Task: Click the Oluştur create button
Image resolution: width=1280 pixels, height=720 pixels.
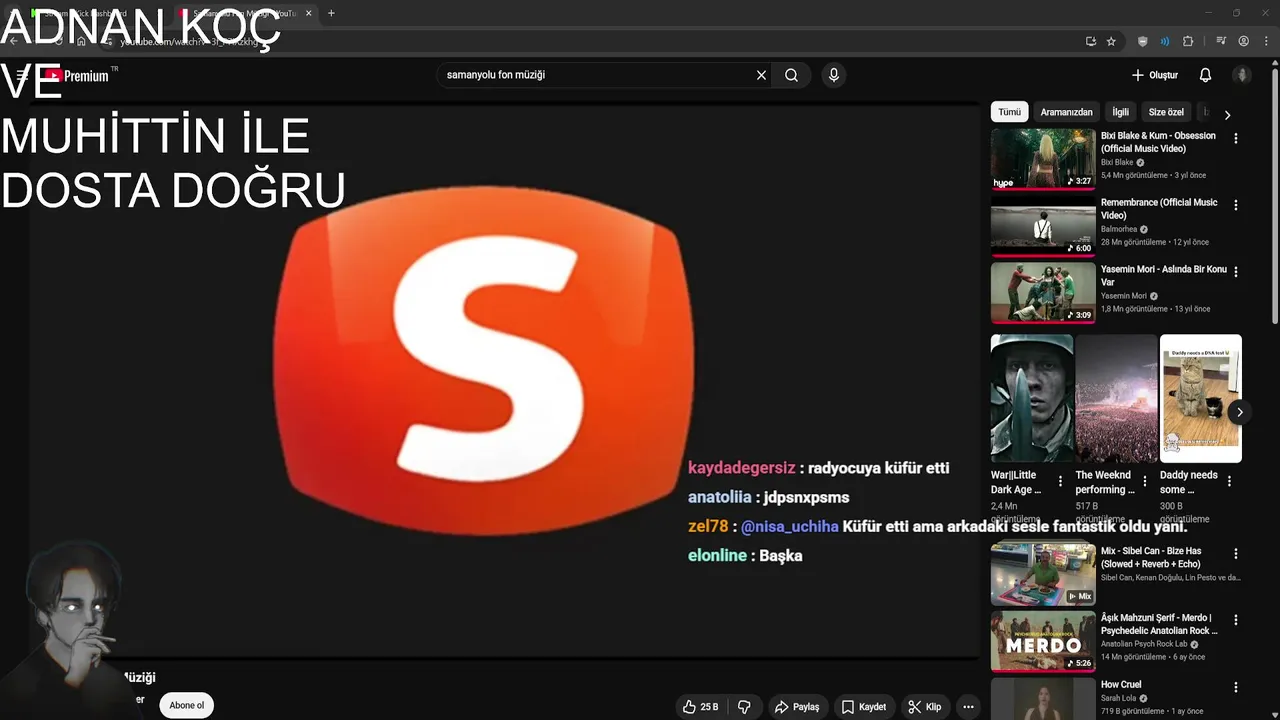Action: (1155, 75)
